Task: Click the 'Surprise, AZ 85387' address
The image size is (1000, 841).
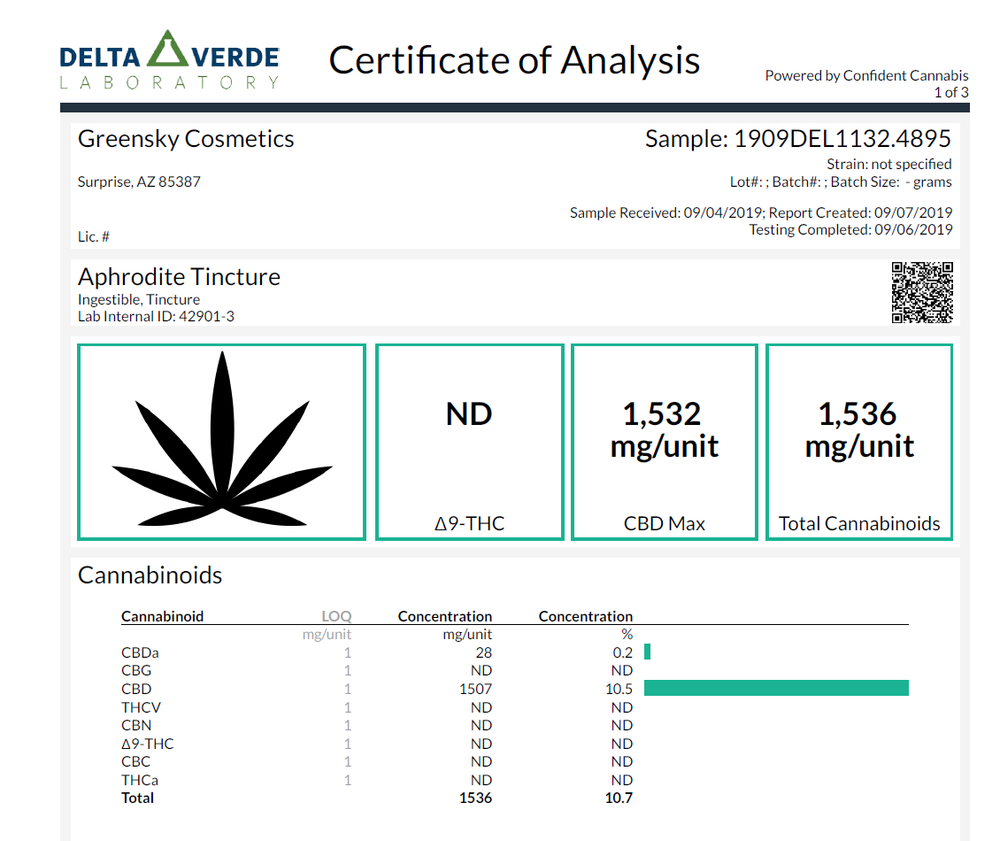Action: click(139, 182)
